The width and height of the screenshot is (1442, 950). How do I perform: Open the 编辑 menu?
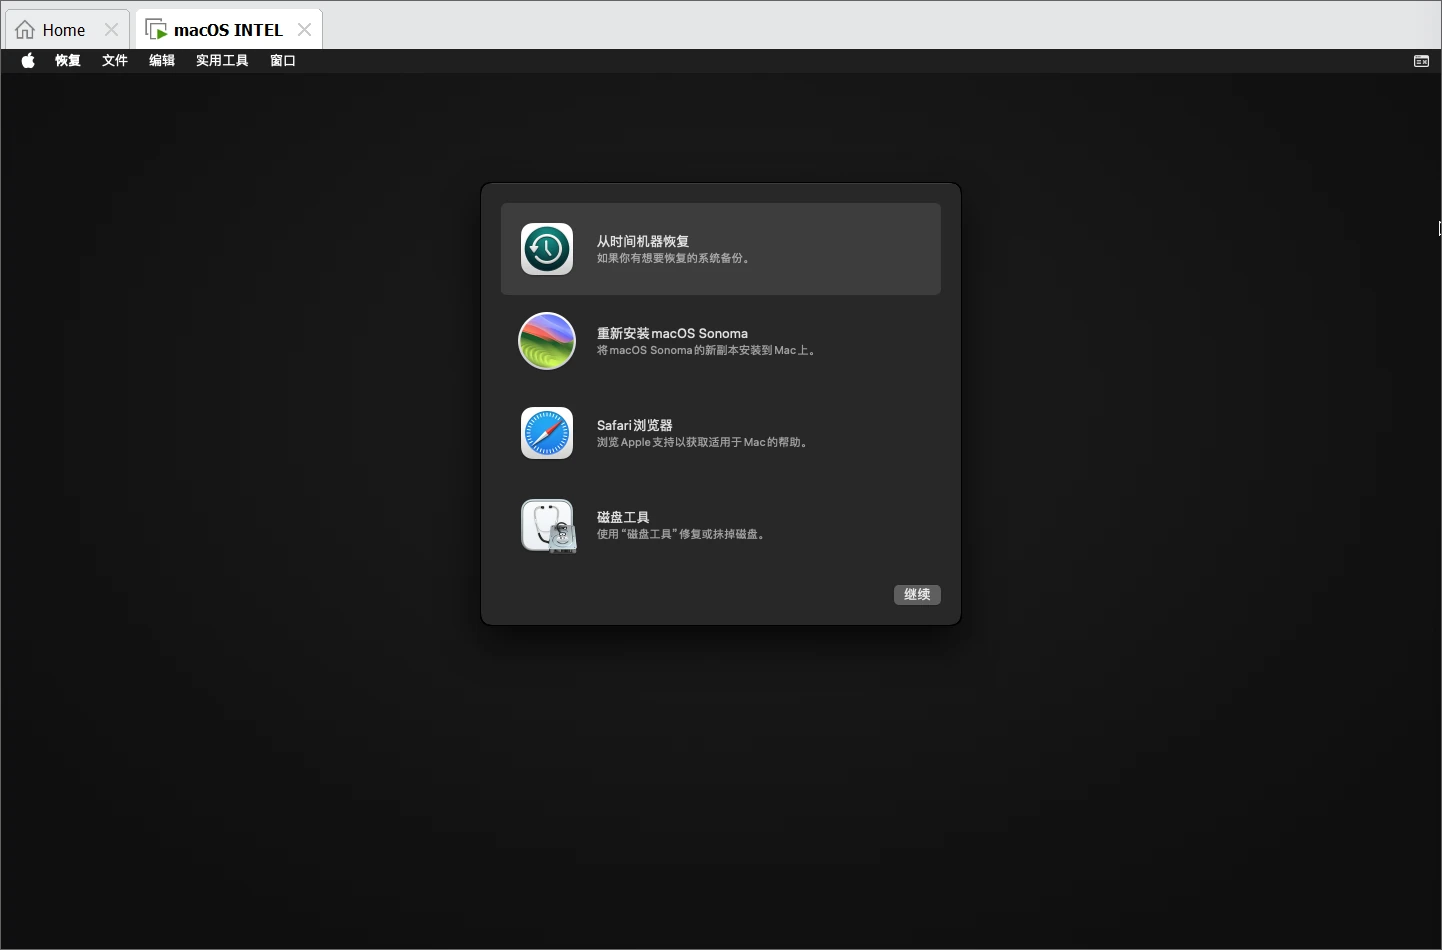tap(162, 61)
